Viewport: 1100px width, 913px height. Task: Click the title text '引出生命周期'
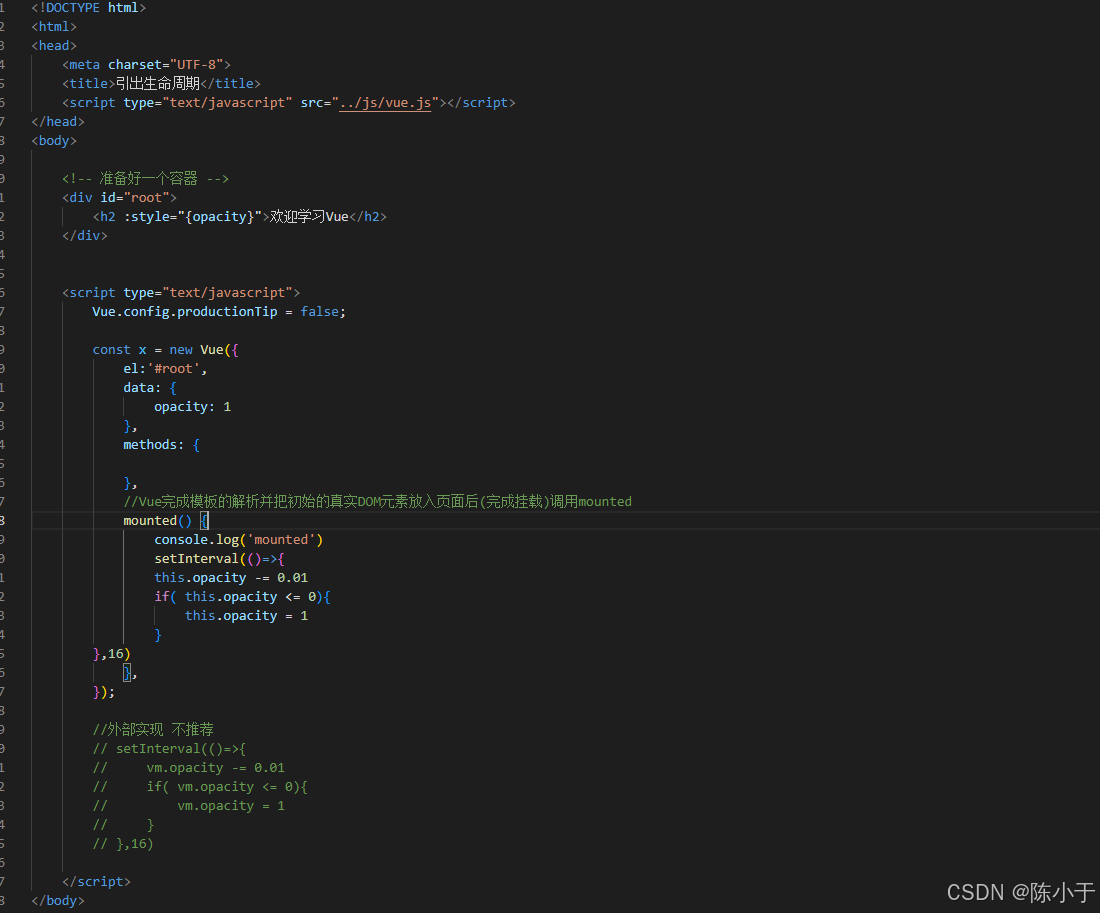(158, 84)
